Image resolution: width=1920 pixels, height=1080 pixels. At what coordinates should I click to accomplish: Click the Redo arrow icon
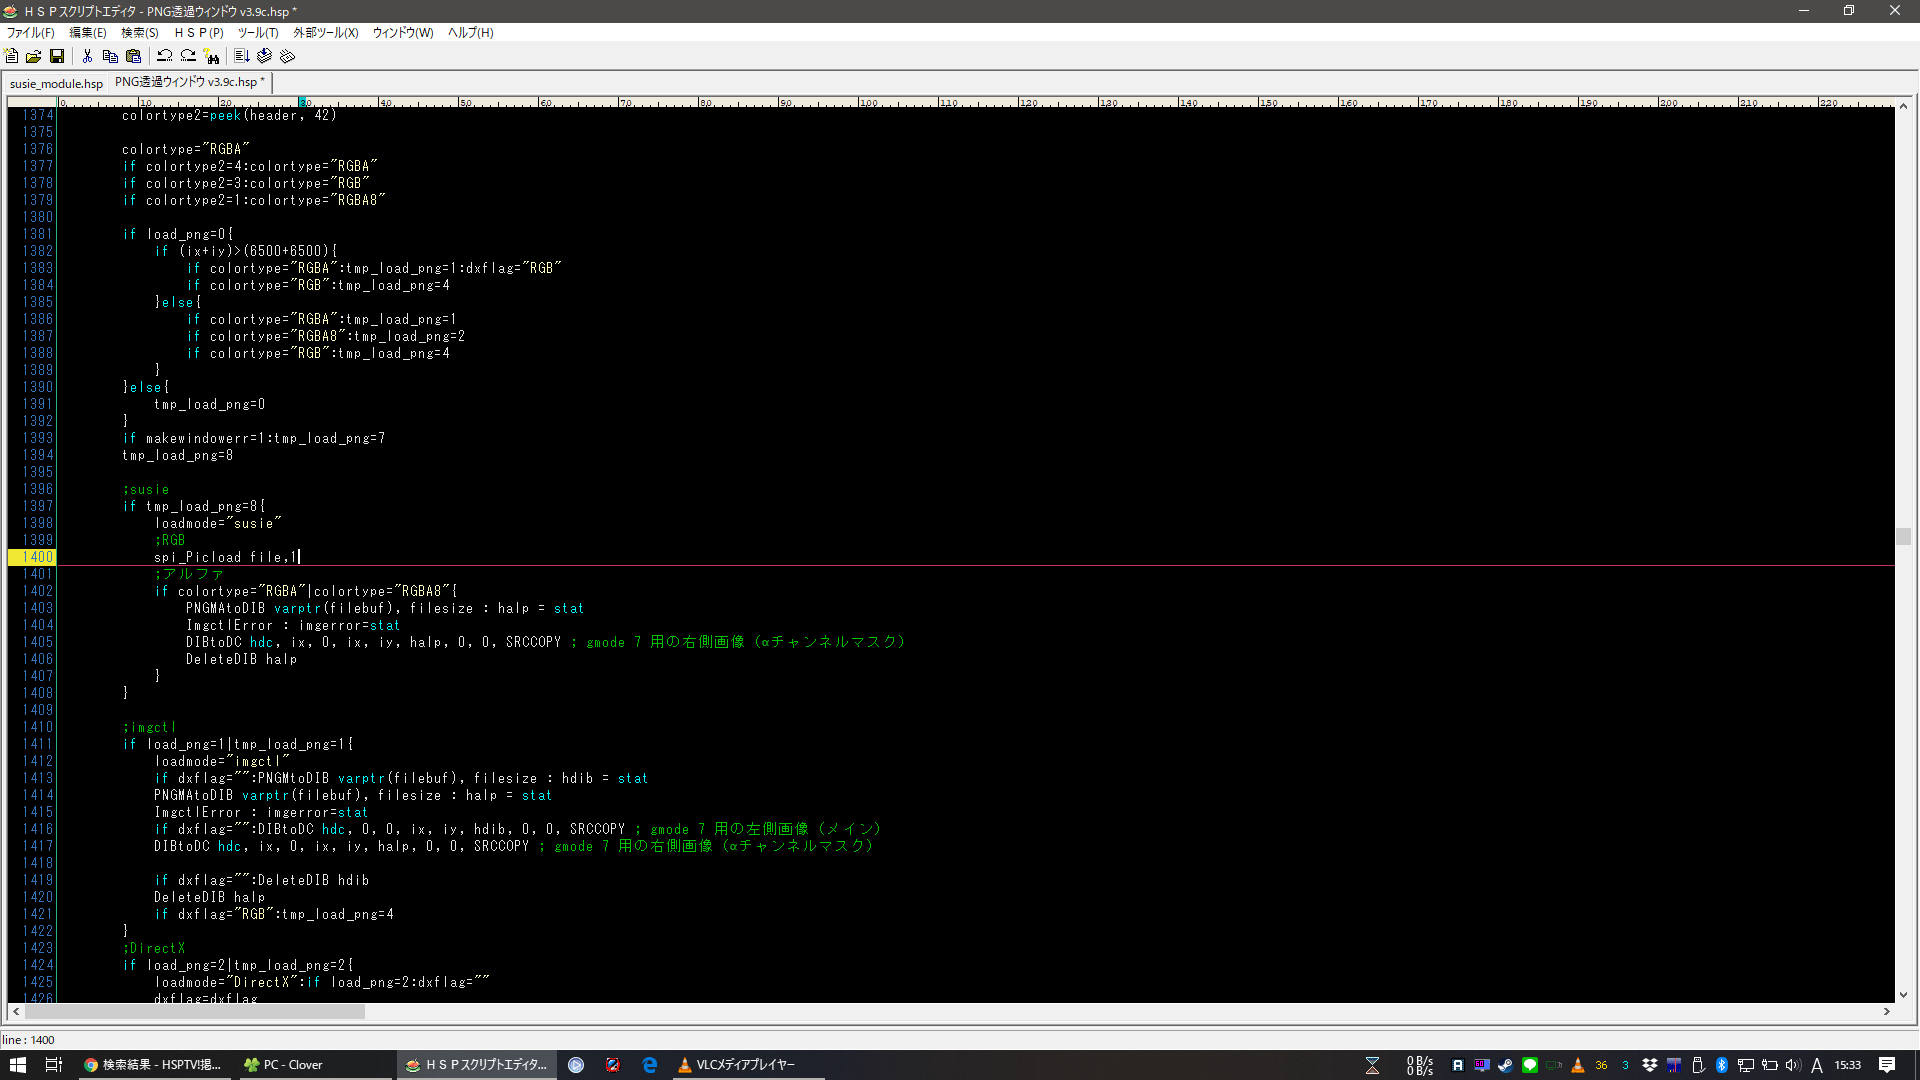188,56
